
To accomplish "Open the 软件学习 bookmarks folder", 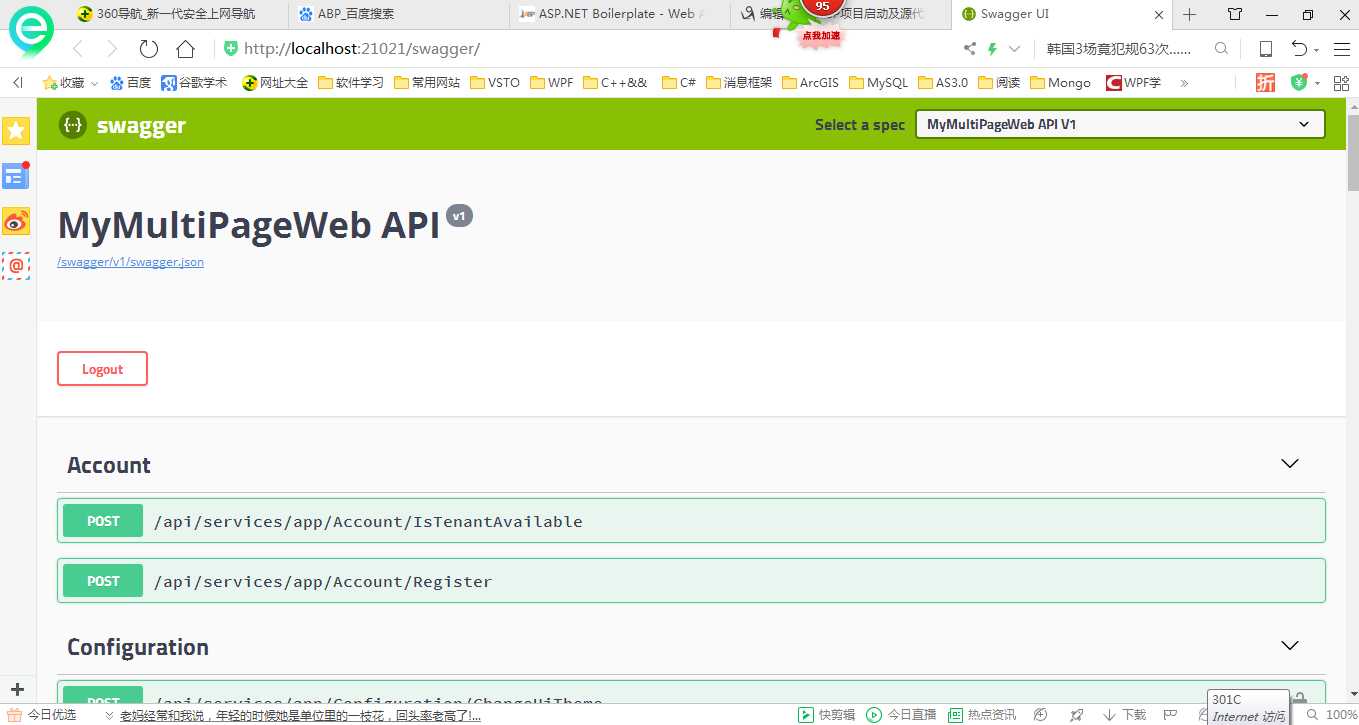I will (351, 83).
